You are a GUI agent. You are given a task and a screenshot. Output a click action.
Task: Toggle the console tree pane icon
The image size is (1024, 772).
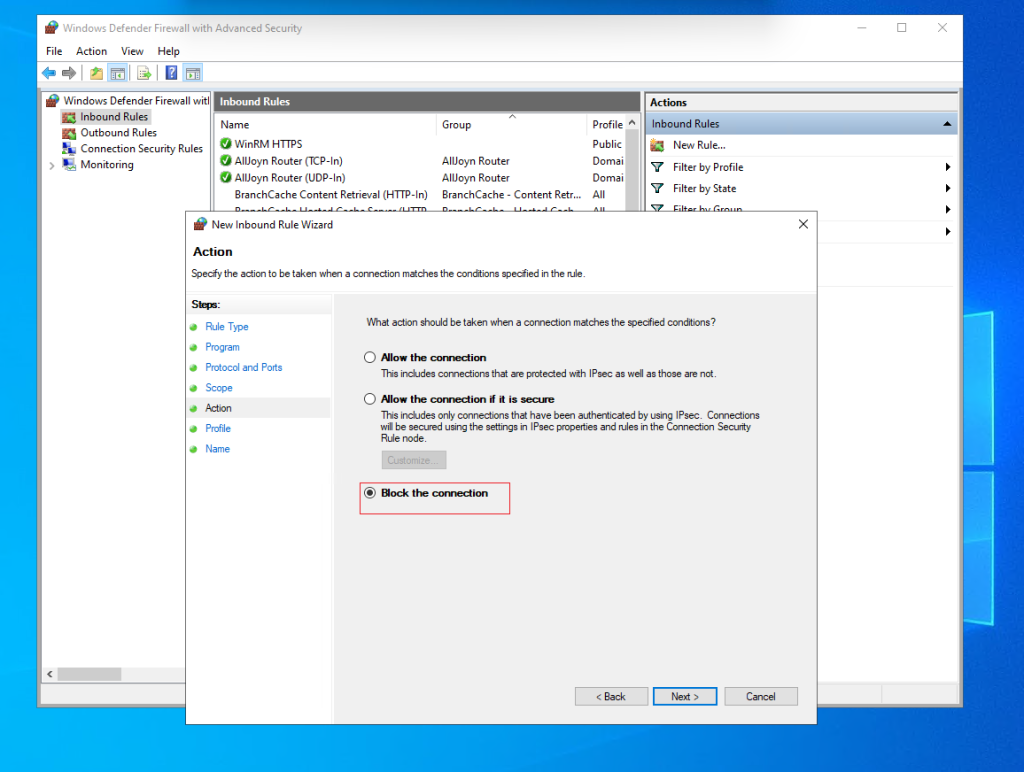(x=117, y=72)
